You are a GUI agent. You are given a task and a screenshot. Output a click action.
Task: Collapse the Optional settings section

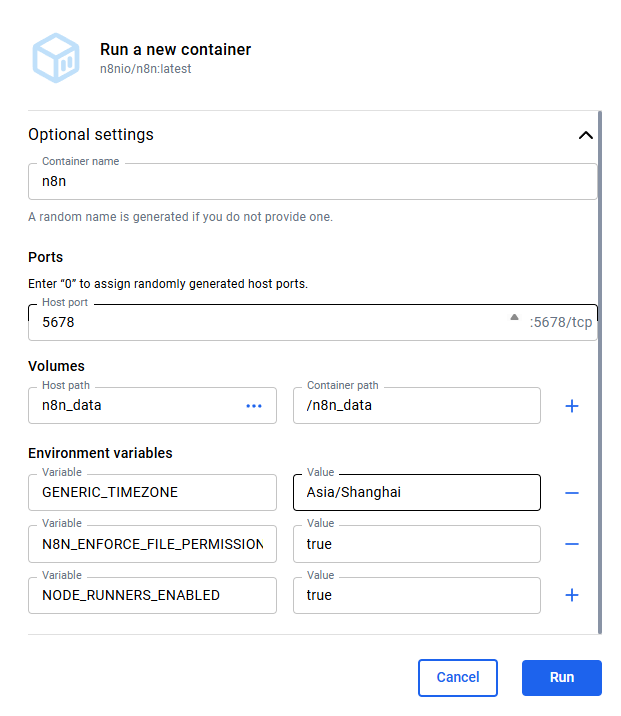586,135
